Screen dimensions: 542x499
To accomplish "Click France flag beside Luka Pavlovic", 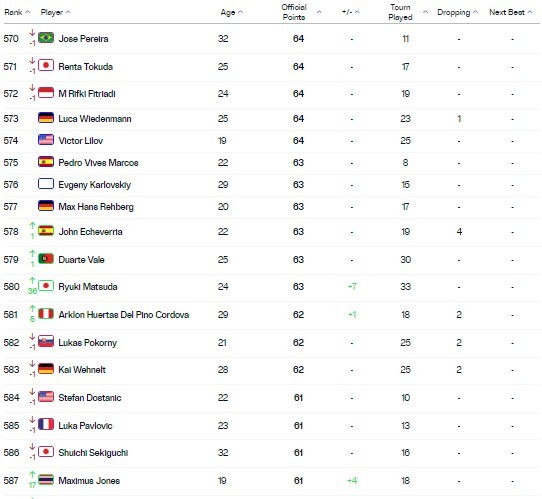I will [x=46, y=424].
